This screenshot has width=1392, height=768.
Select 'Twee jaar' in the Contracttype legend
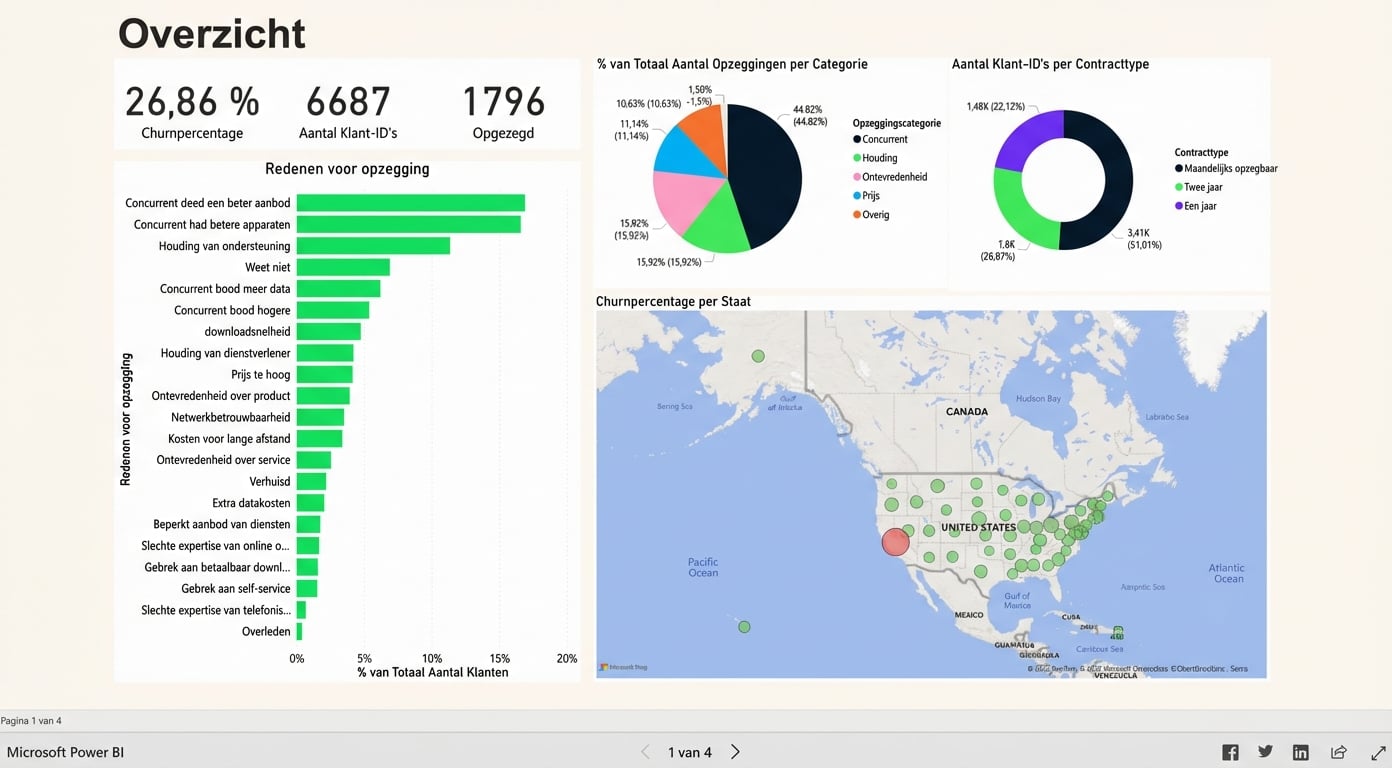coord(1202,187)
